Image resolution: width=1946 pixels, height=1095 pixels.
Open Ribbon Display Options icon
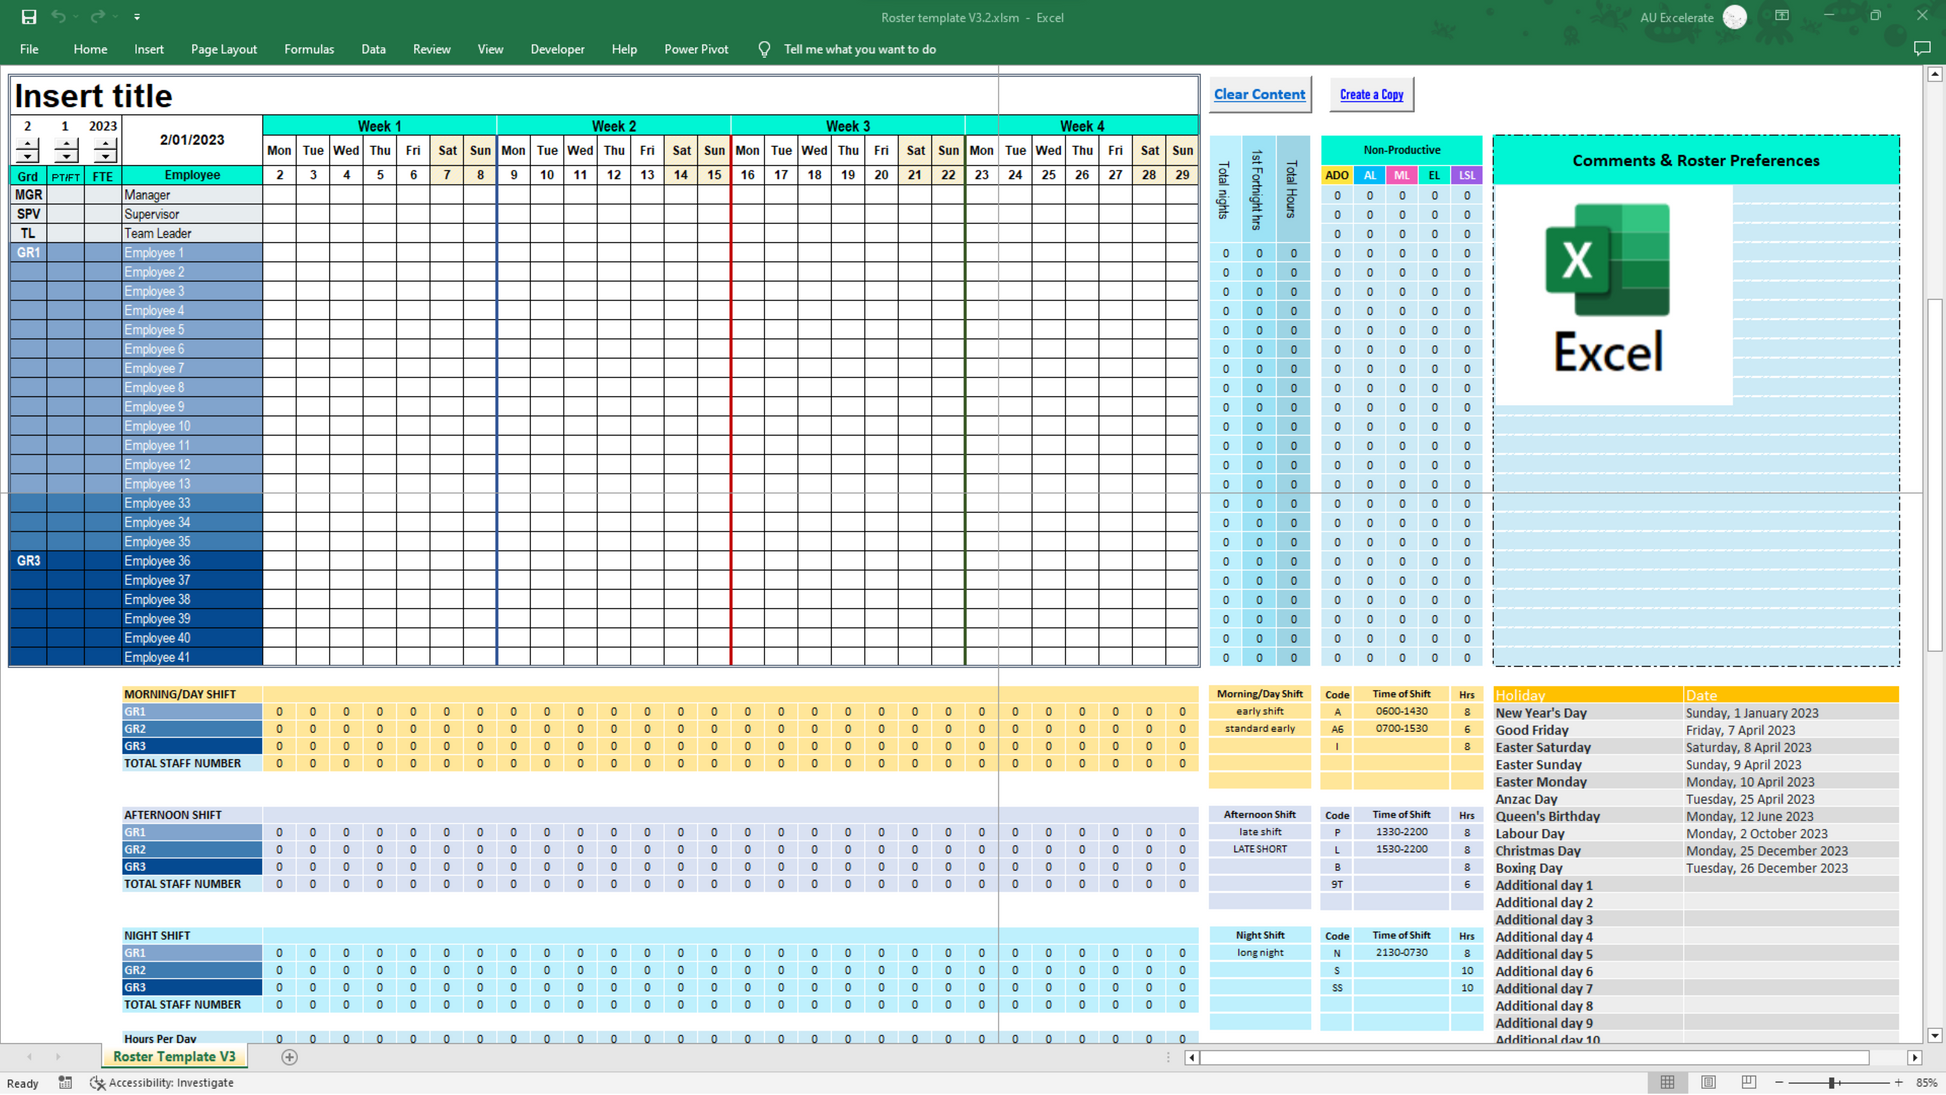(1782, 16)
